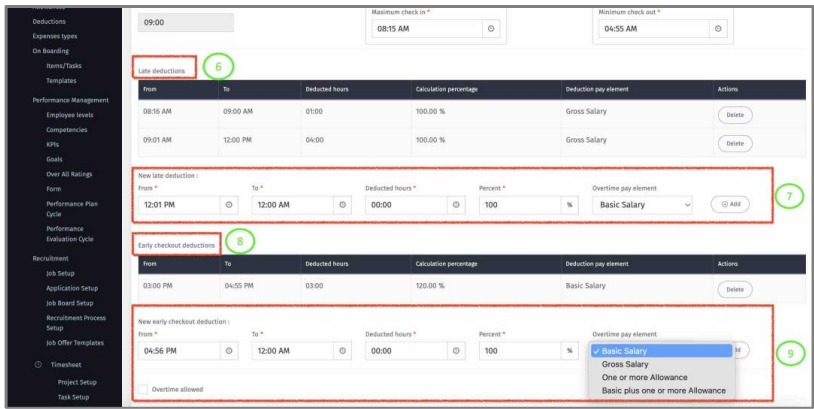Open late deduction Overtime pay element dropdown

click(x=643, y=205)
